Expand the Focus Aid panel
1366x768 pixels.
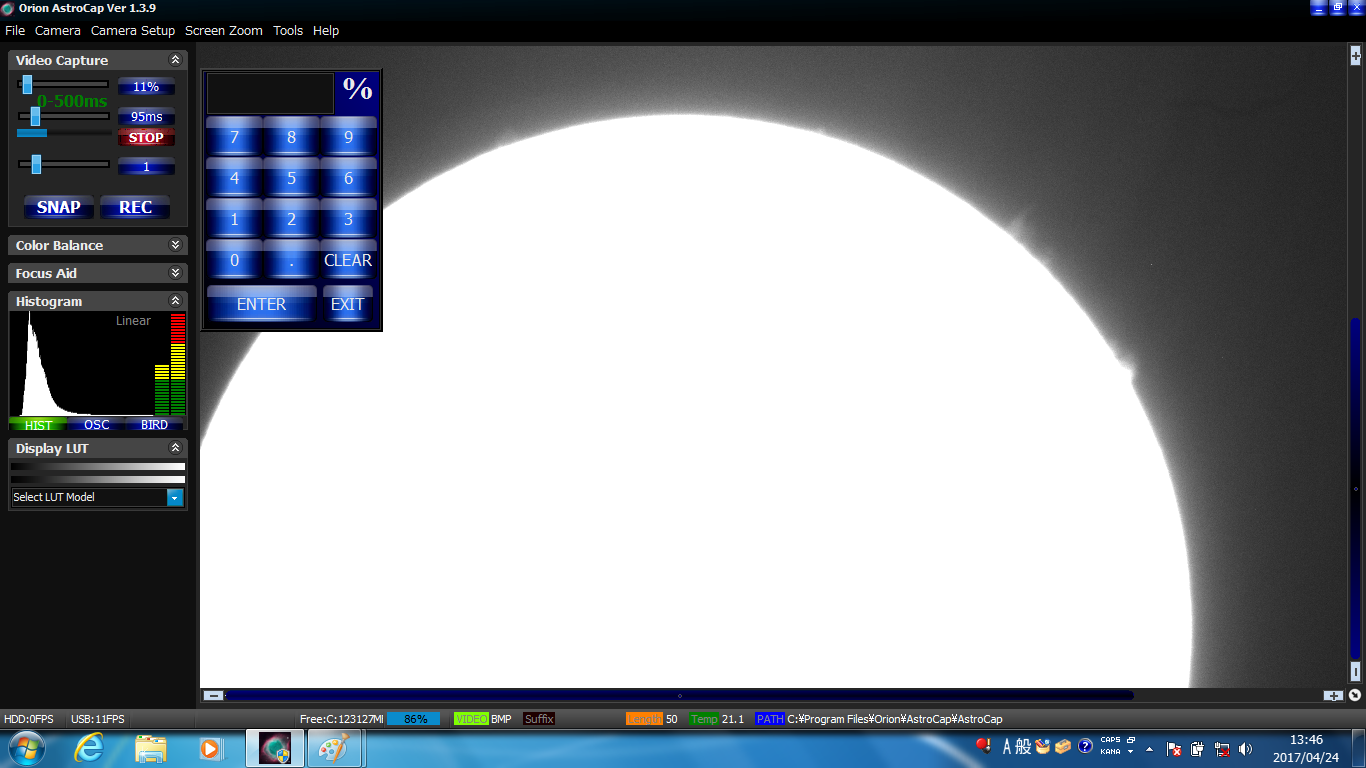pyautogui.click(x=175, y=273)
